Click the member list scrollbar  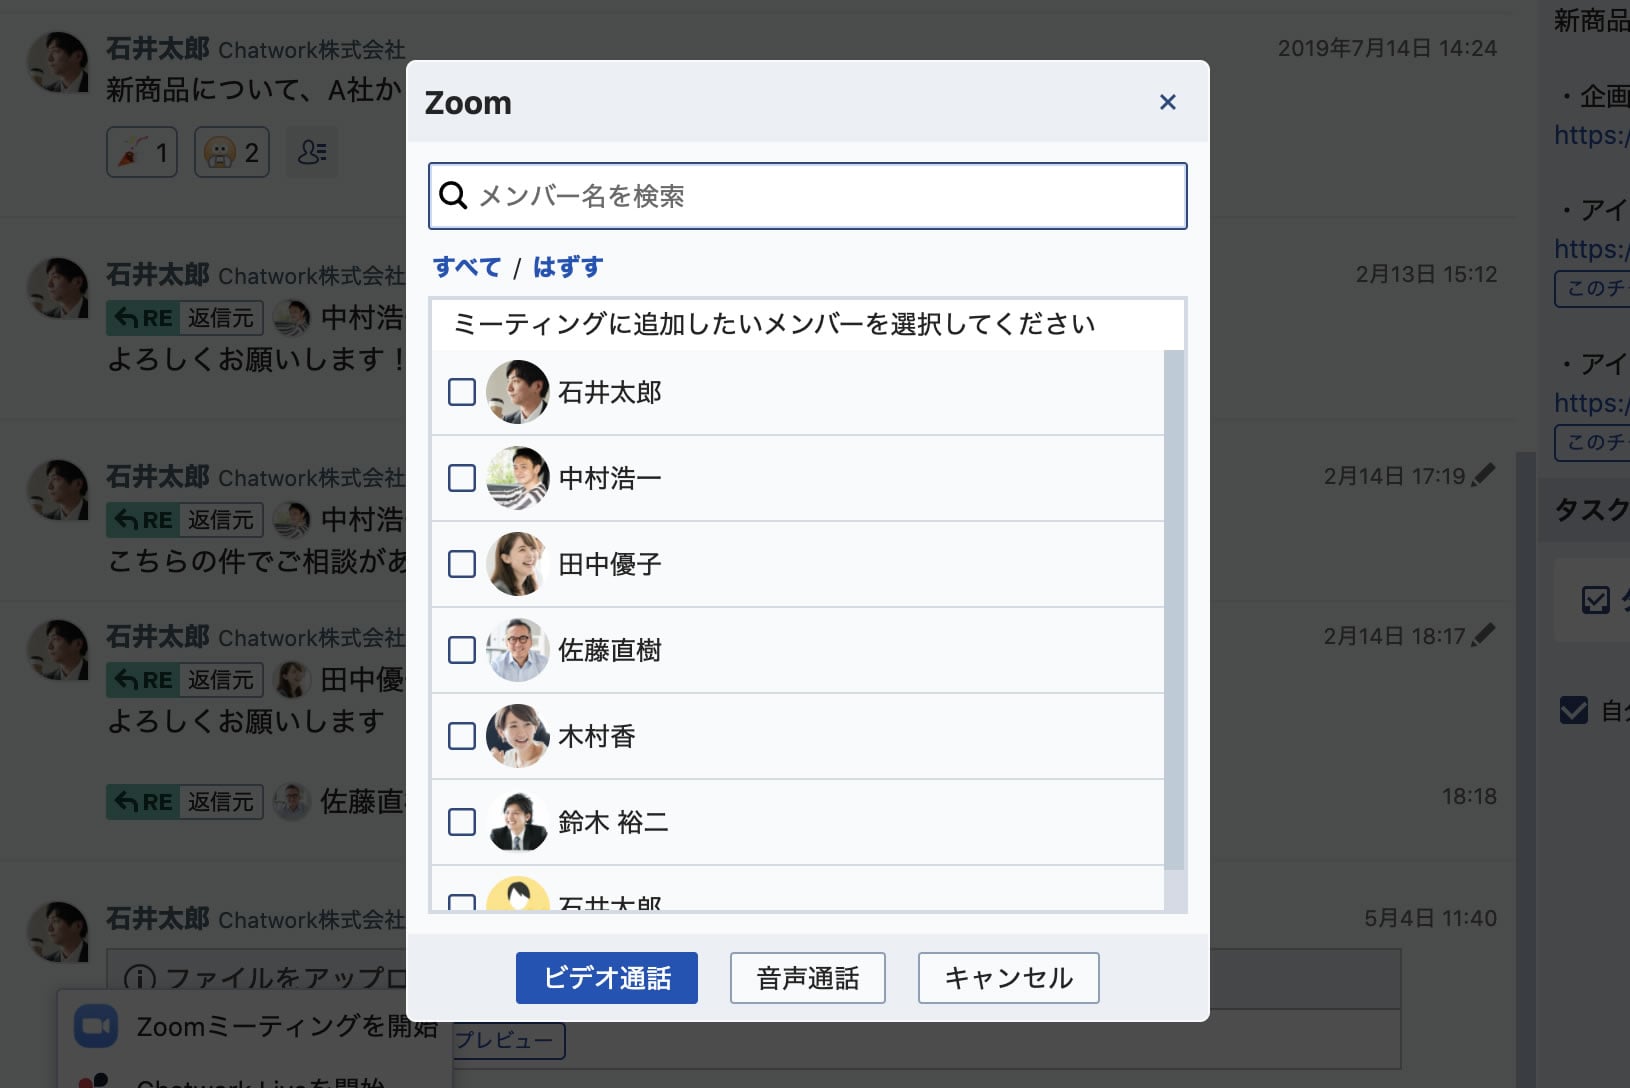pos(1174,610)
